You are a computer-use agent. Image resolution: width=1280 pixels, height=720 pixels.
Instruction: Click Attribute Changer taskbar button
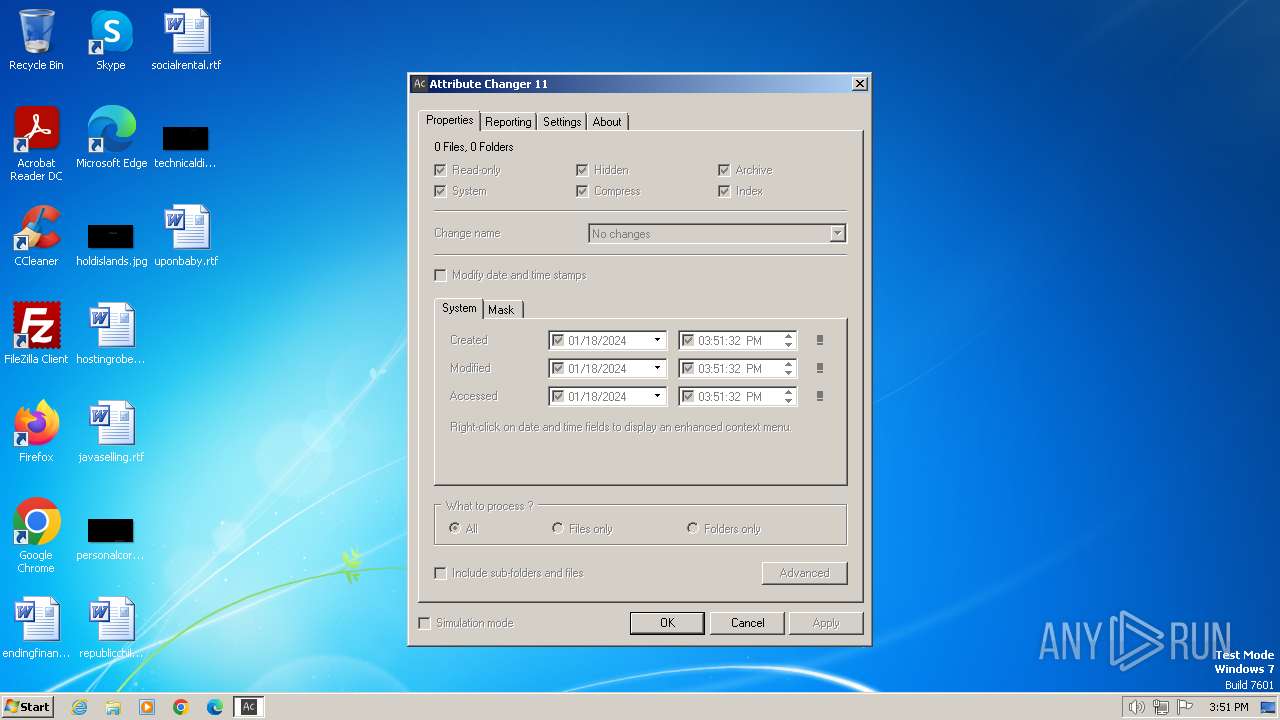click(249, 707)
